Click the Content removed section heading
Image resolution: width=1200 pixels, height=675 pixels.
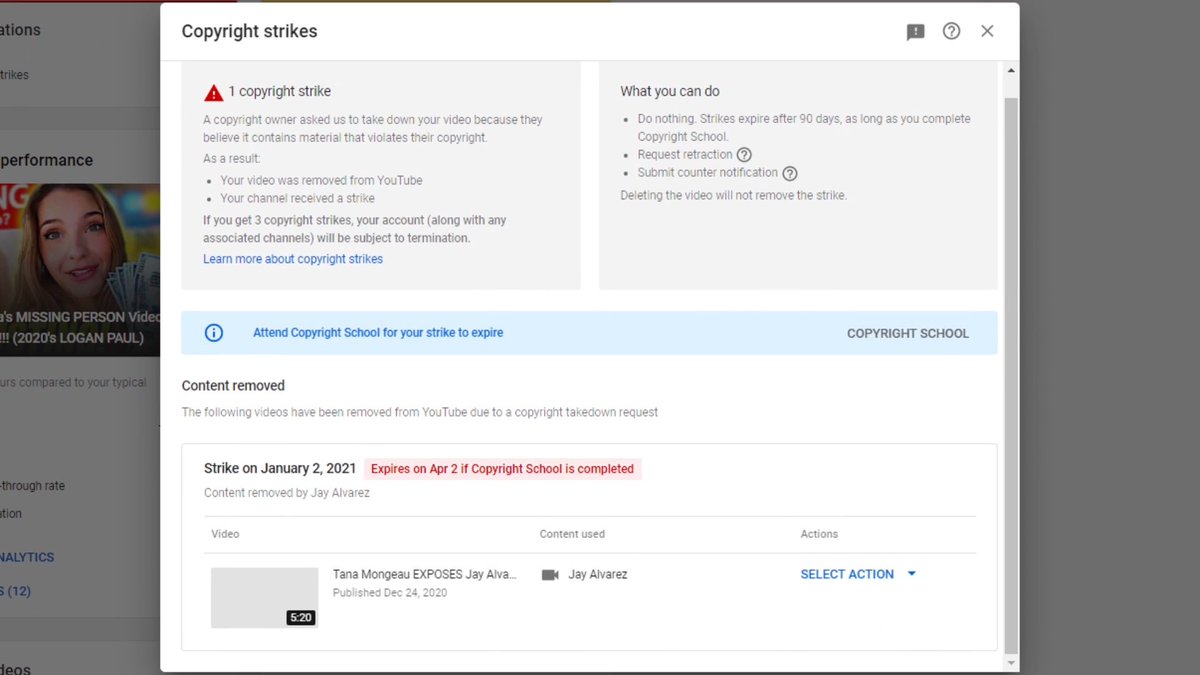click(233, 386)
